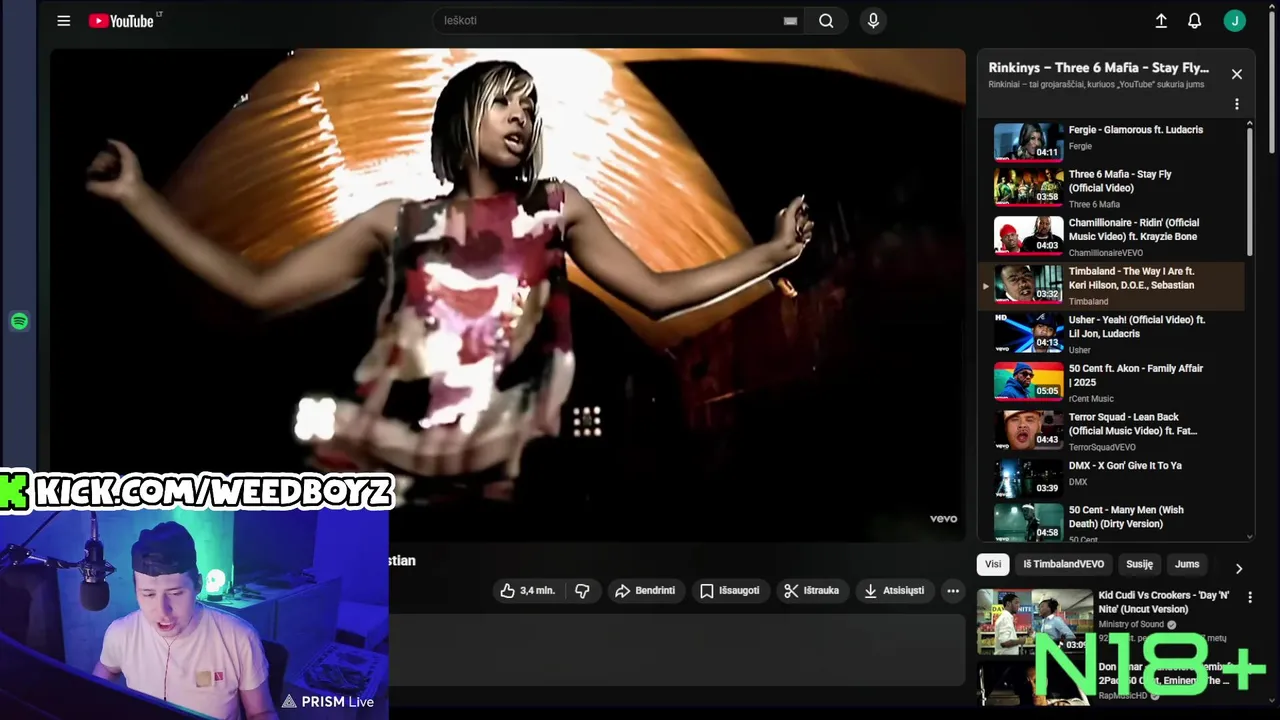
Task: Close the Rinkinys mix playlist panel
Action: pyautogui.click(x=1237, y=74)
